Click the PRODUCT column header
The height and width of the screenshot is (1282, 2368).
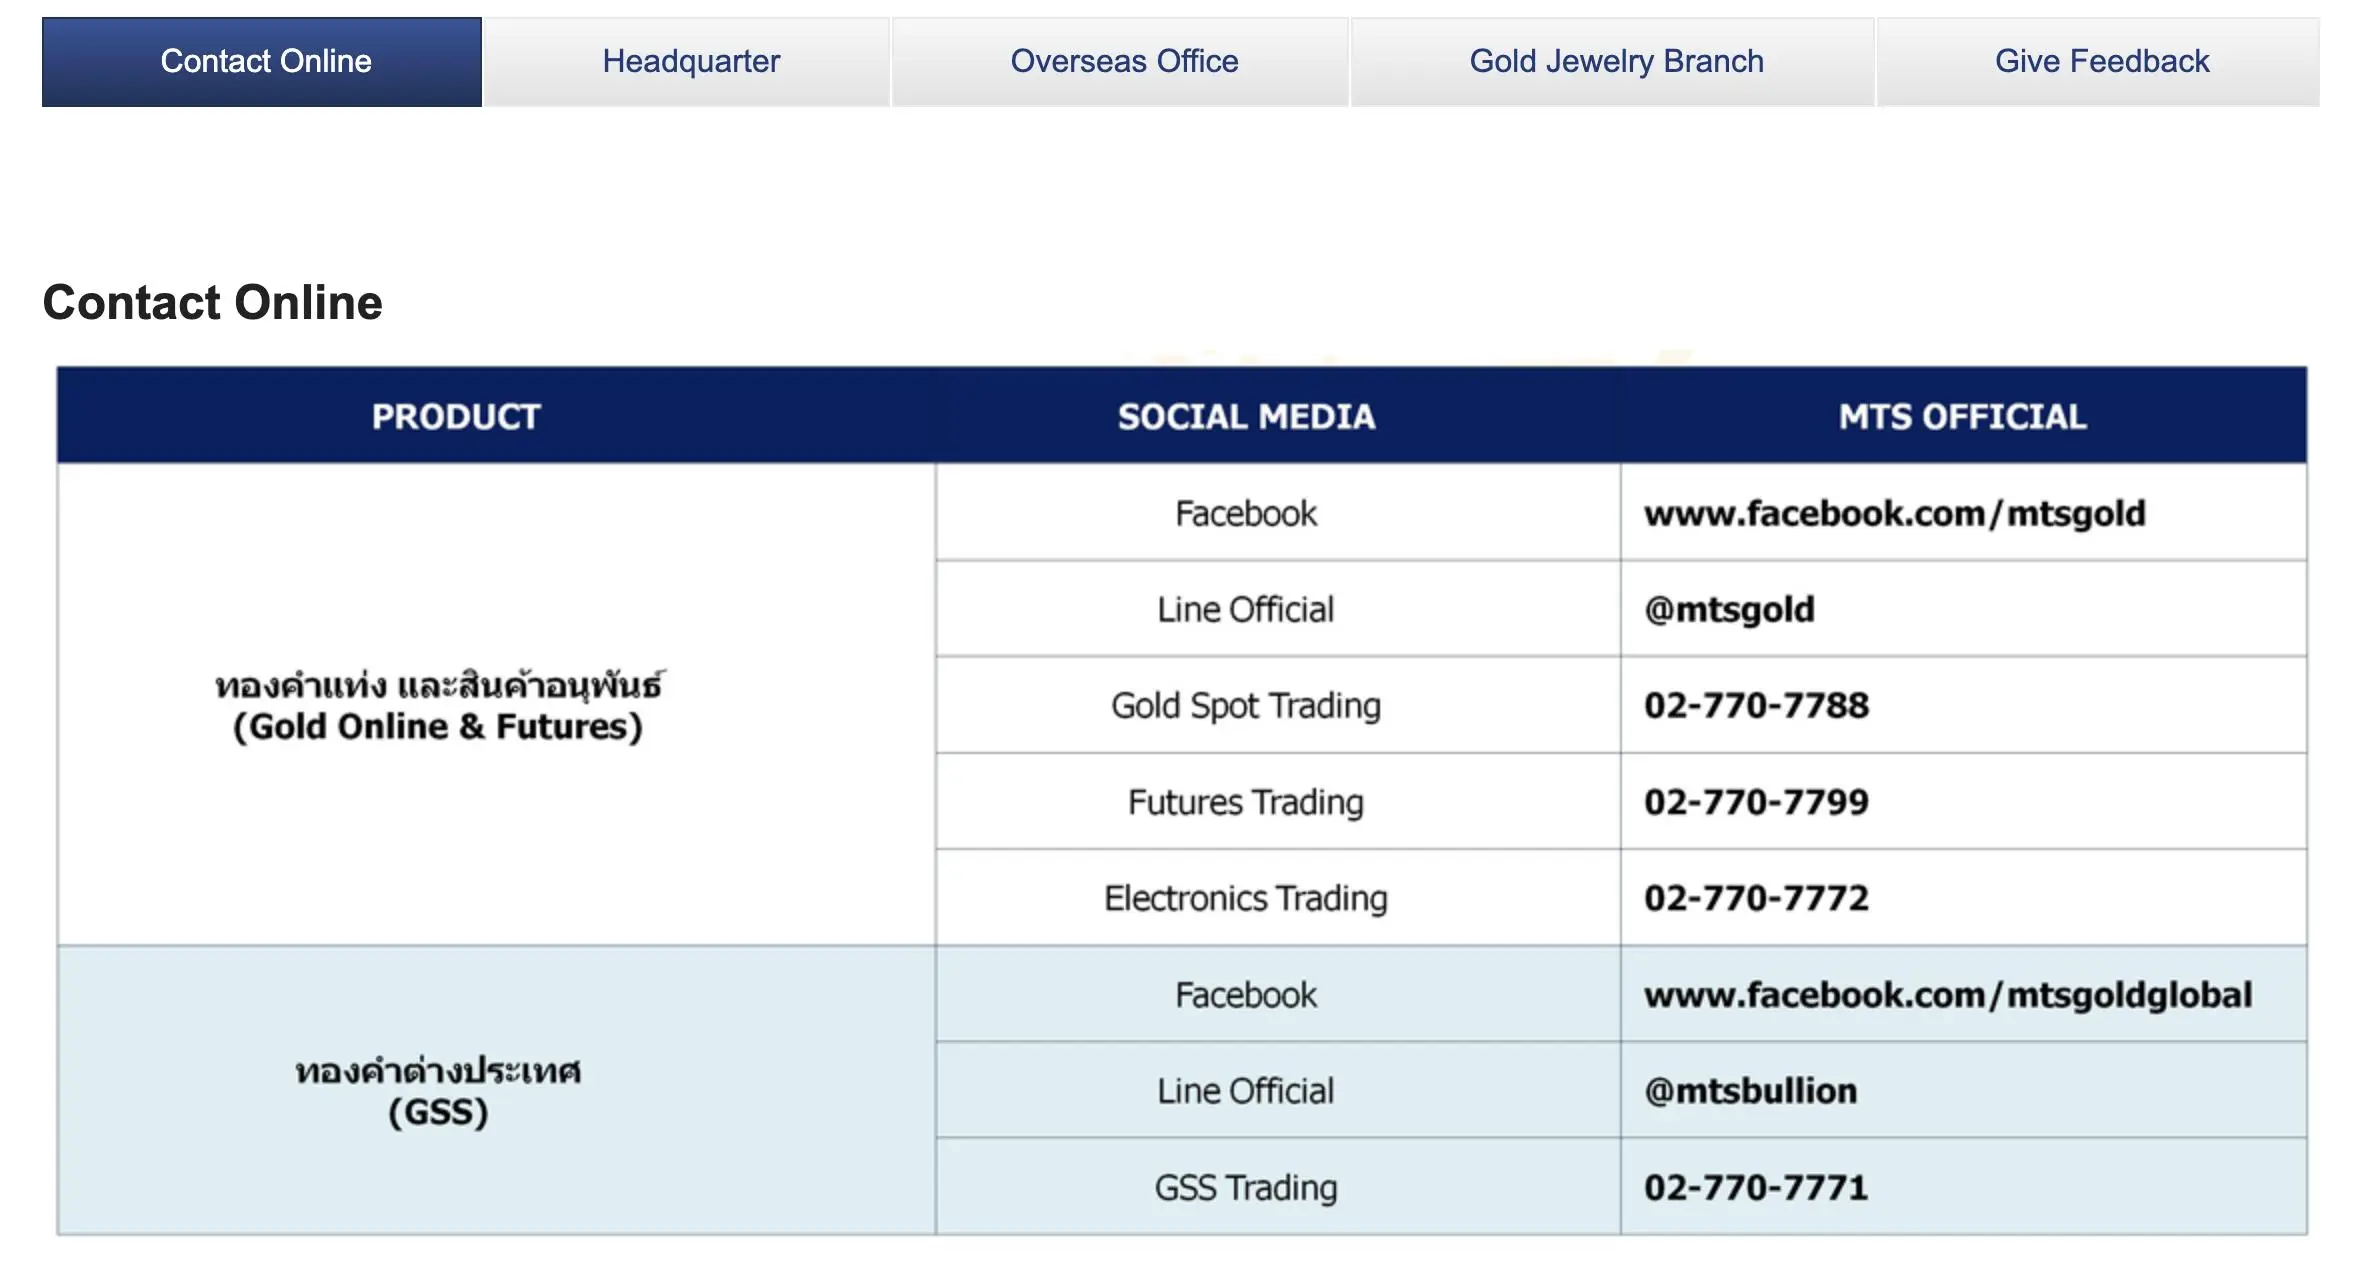[x=456, y=416]
